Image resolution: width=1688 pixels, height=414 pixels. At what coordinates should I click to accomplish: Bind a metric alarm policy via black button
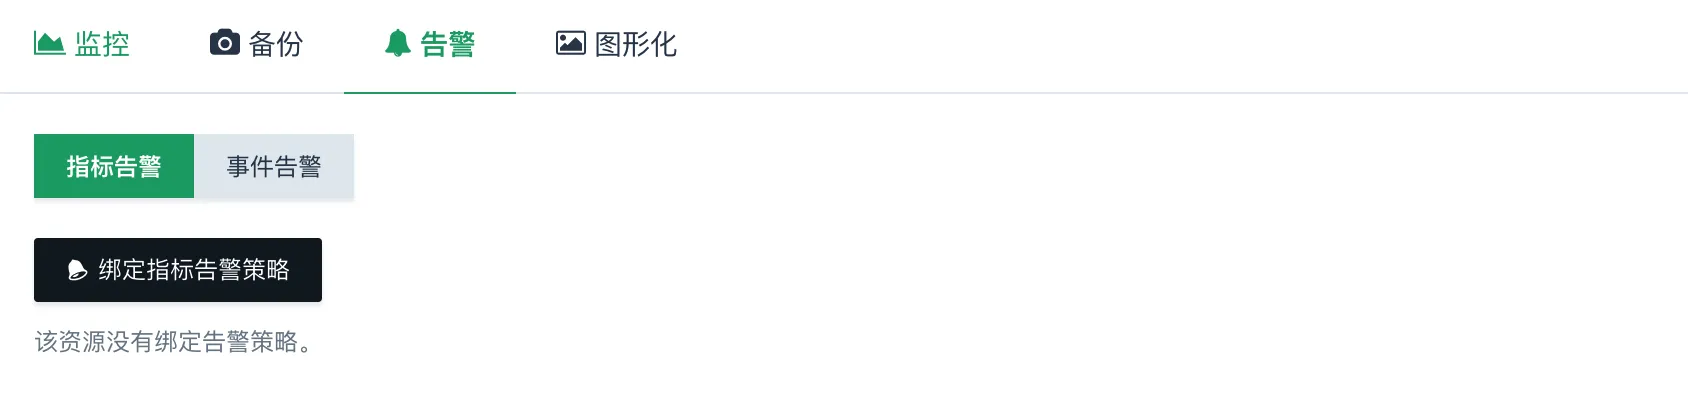pyautogui.click(x=178, y=270)
